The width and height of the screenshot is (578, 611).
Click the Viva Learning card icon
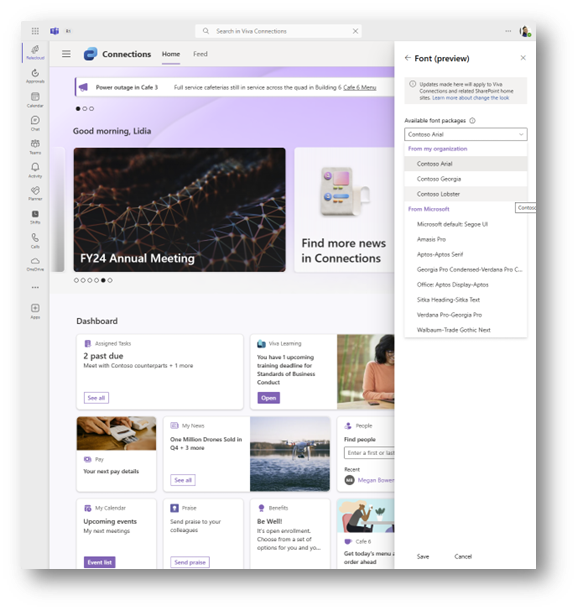[x=261, y=343]
